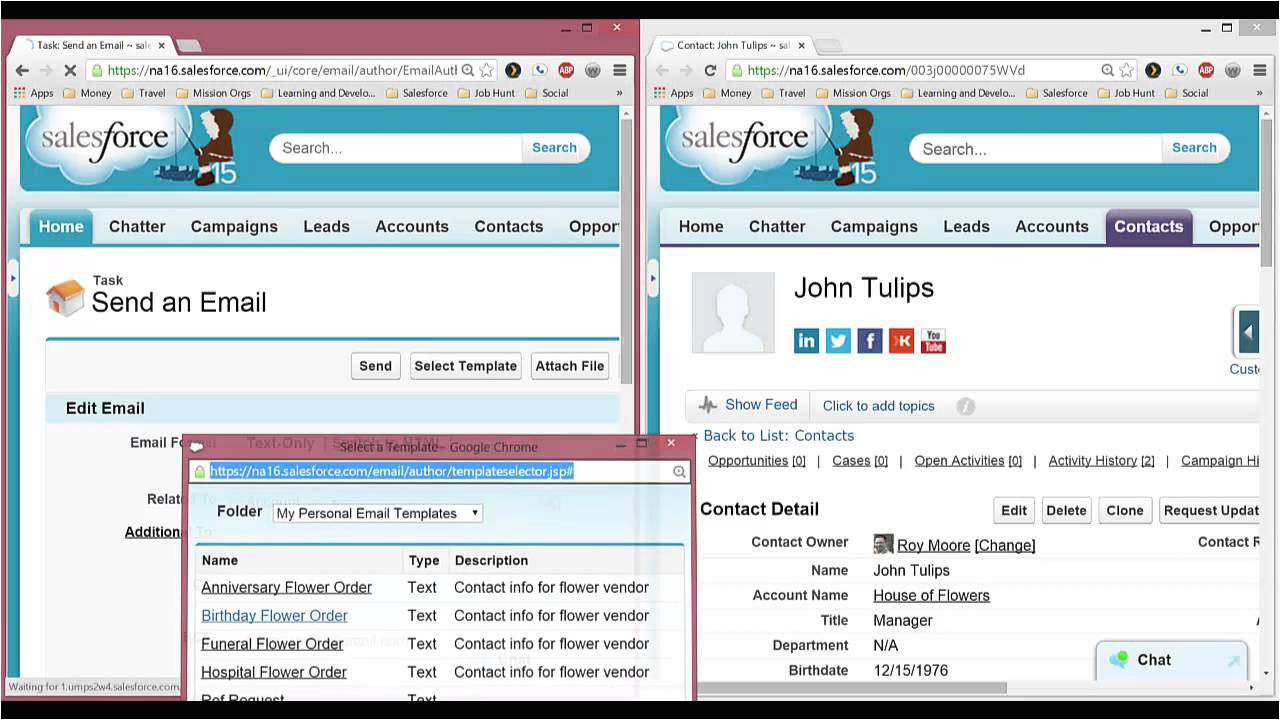Click the Facebook icon on contact page
The height and width of the screenshot is (720, 1280).
click(870, 341)
